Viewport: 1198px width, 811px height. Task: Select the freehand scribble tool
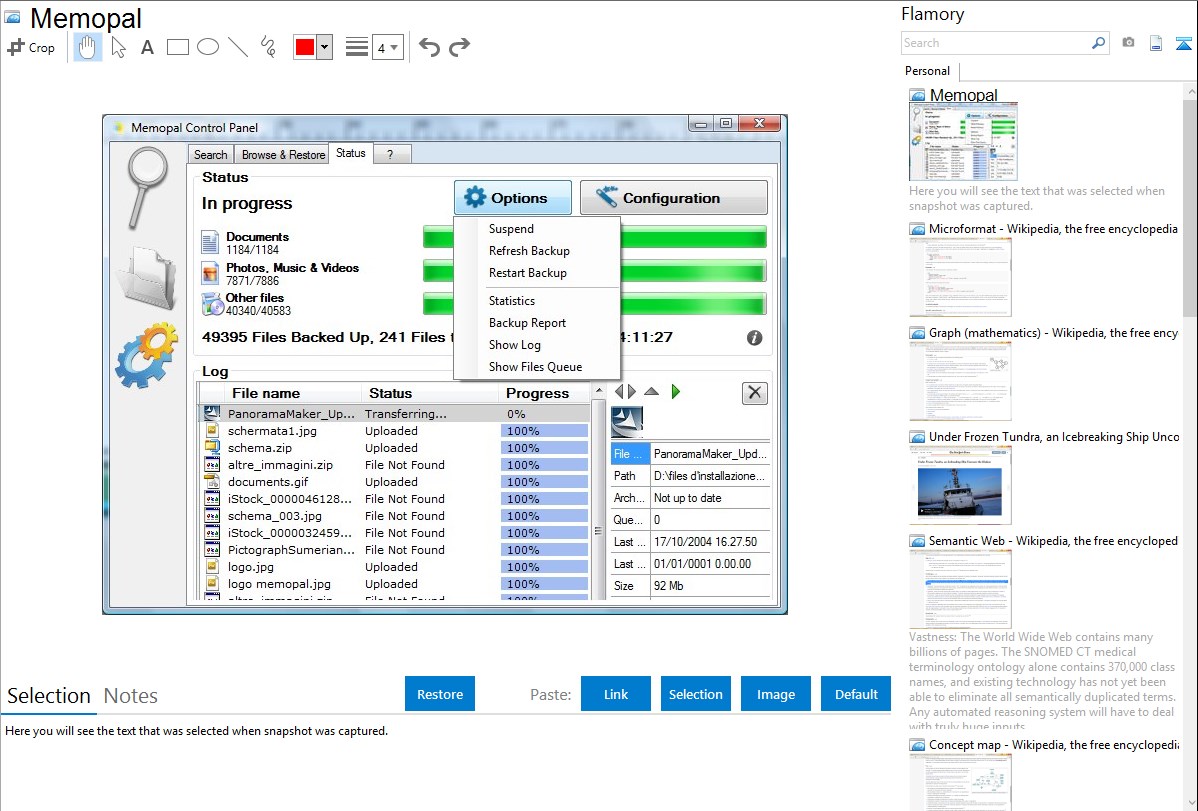[268, 47]
